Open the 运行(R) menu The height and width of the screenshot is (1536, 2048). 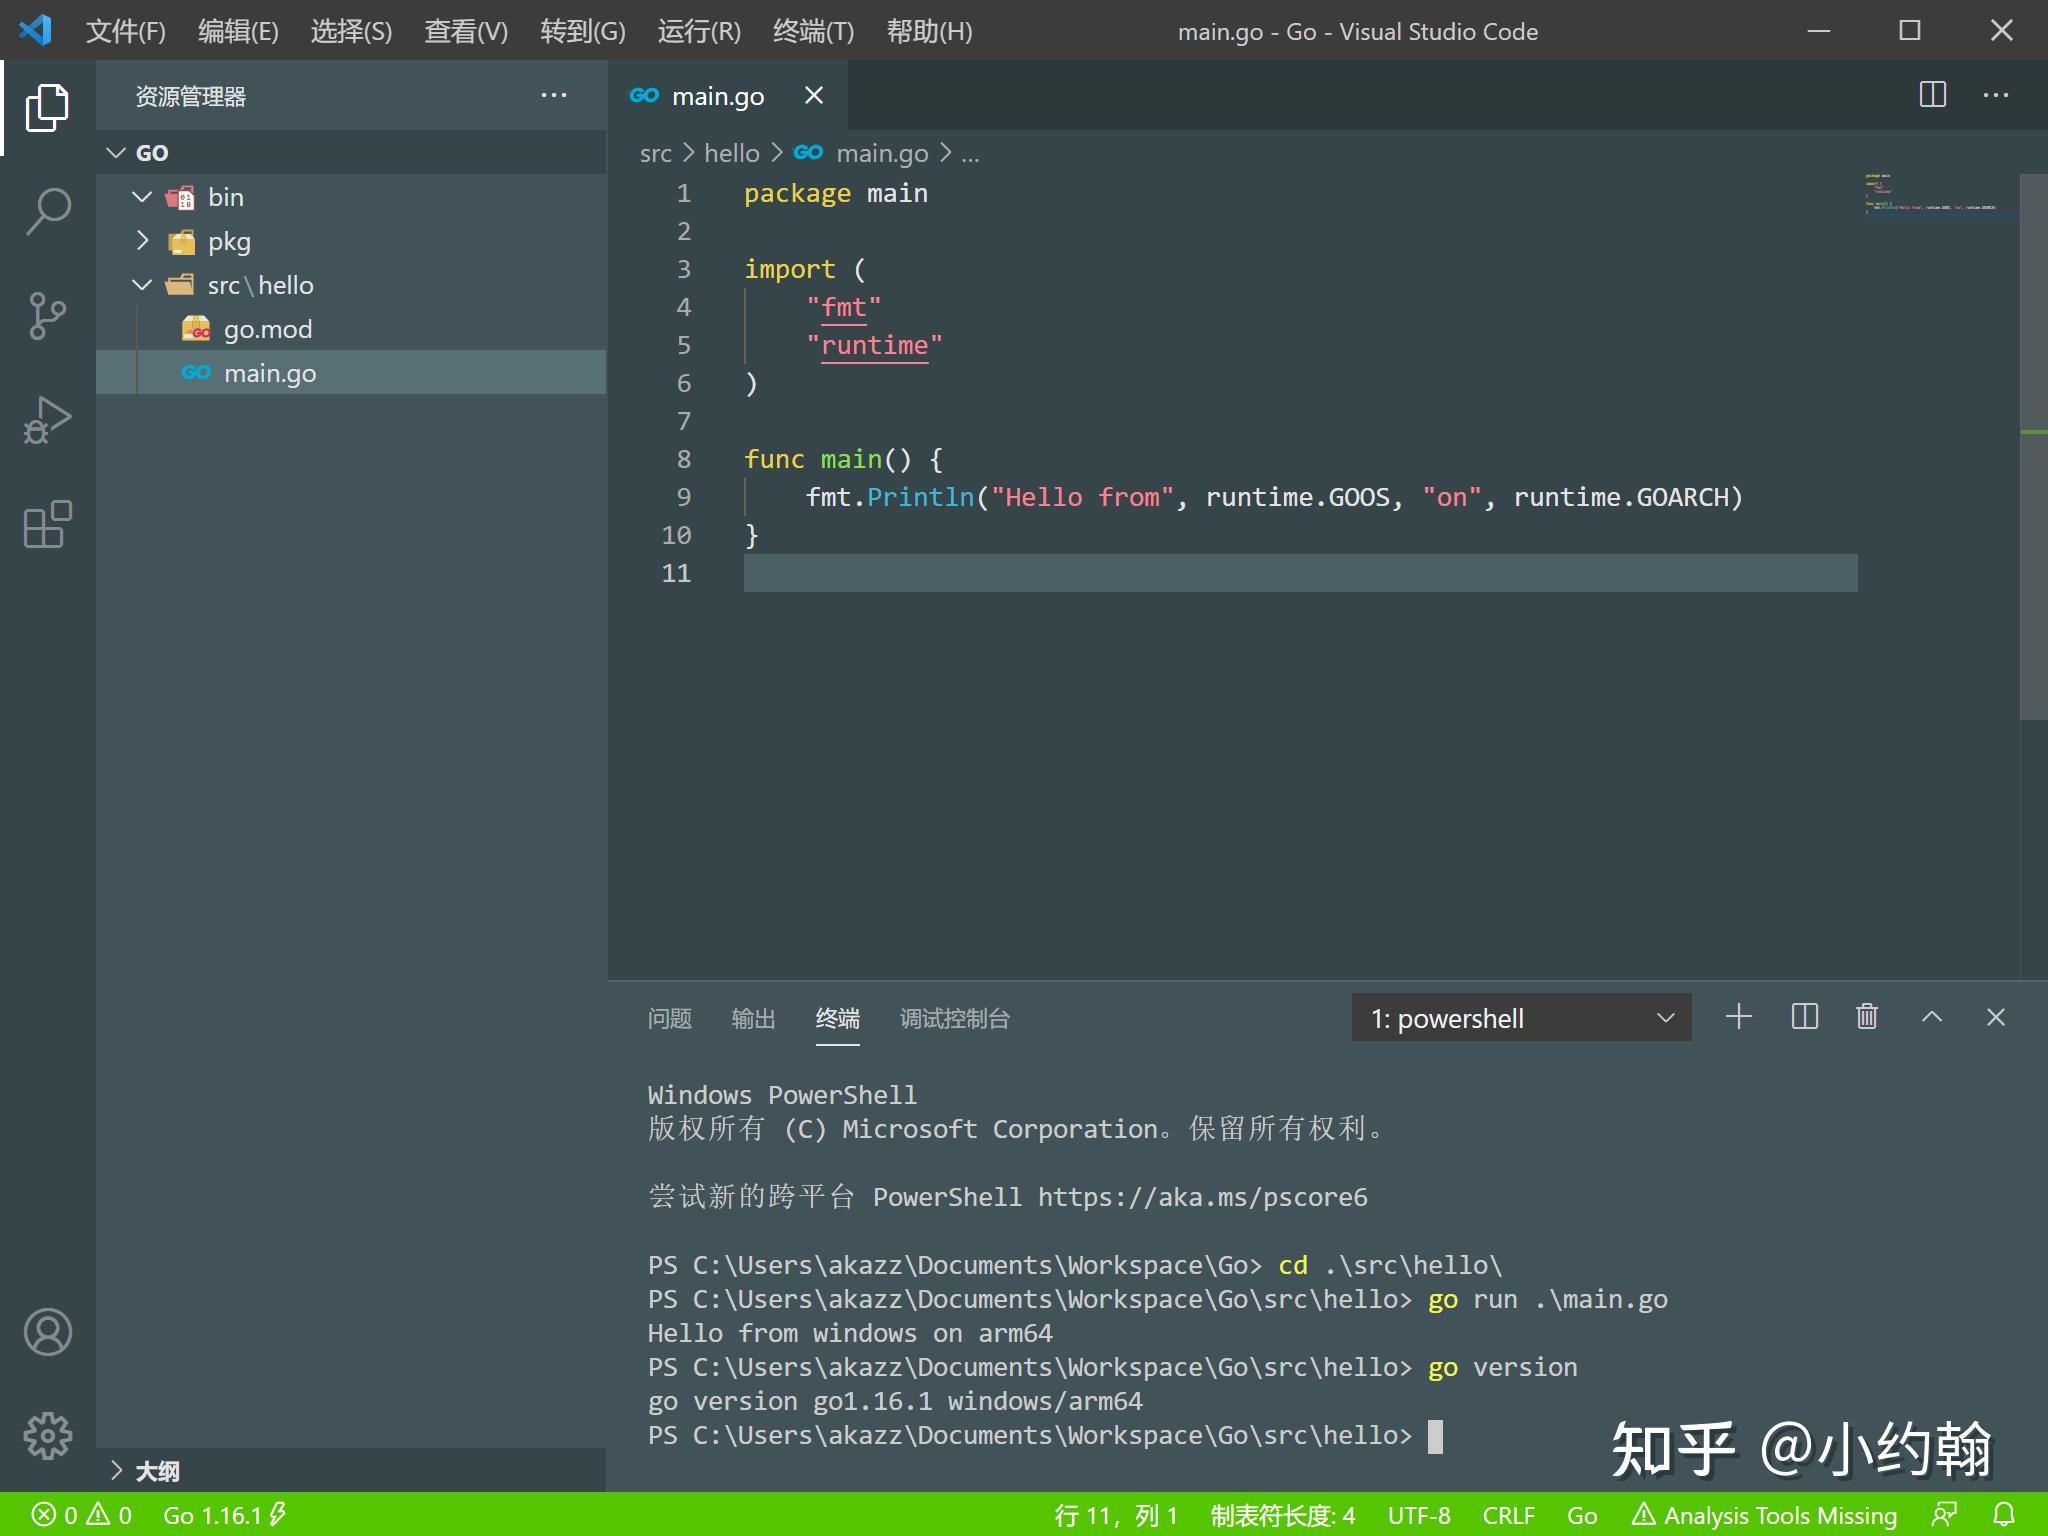click(x=699, y=31)
